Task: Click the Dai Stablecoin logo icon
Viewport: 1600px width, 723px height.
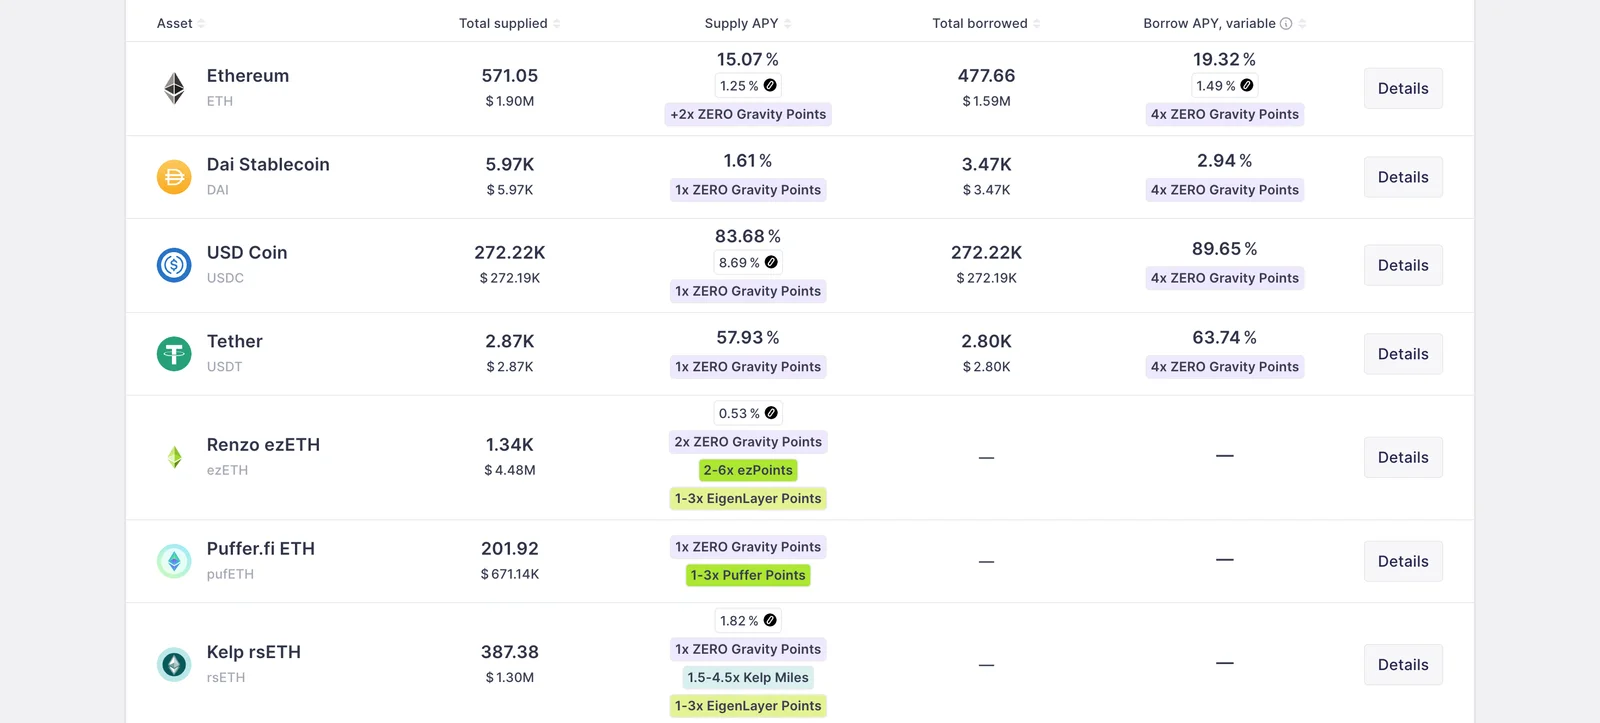Action: coord(174,177)
